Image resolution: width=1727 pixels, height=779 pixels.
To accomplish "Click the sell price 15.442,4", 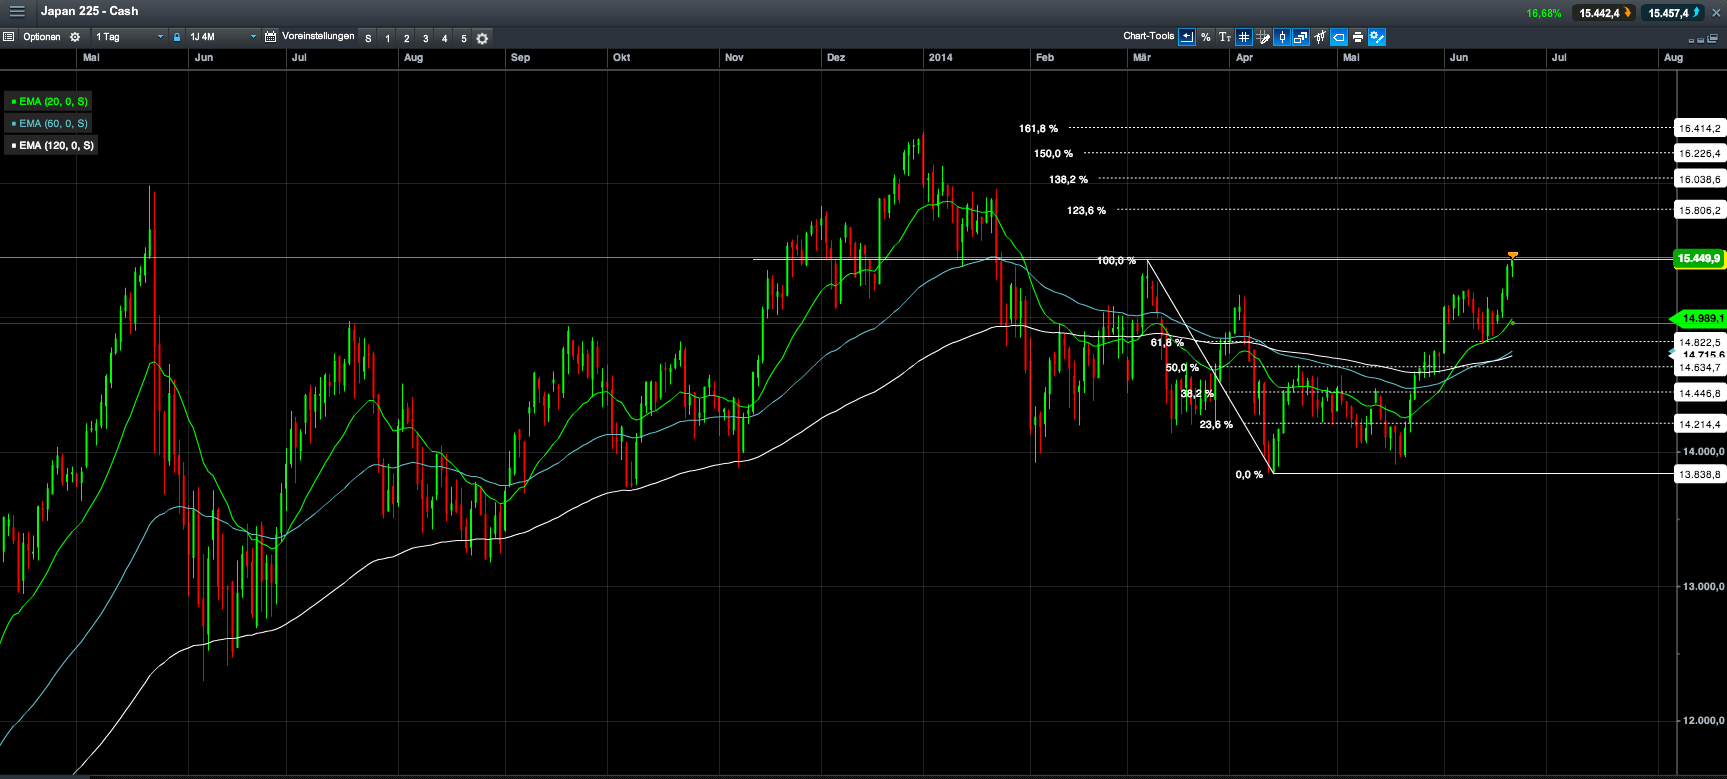I will 1603,13.
